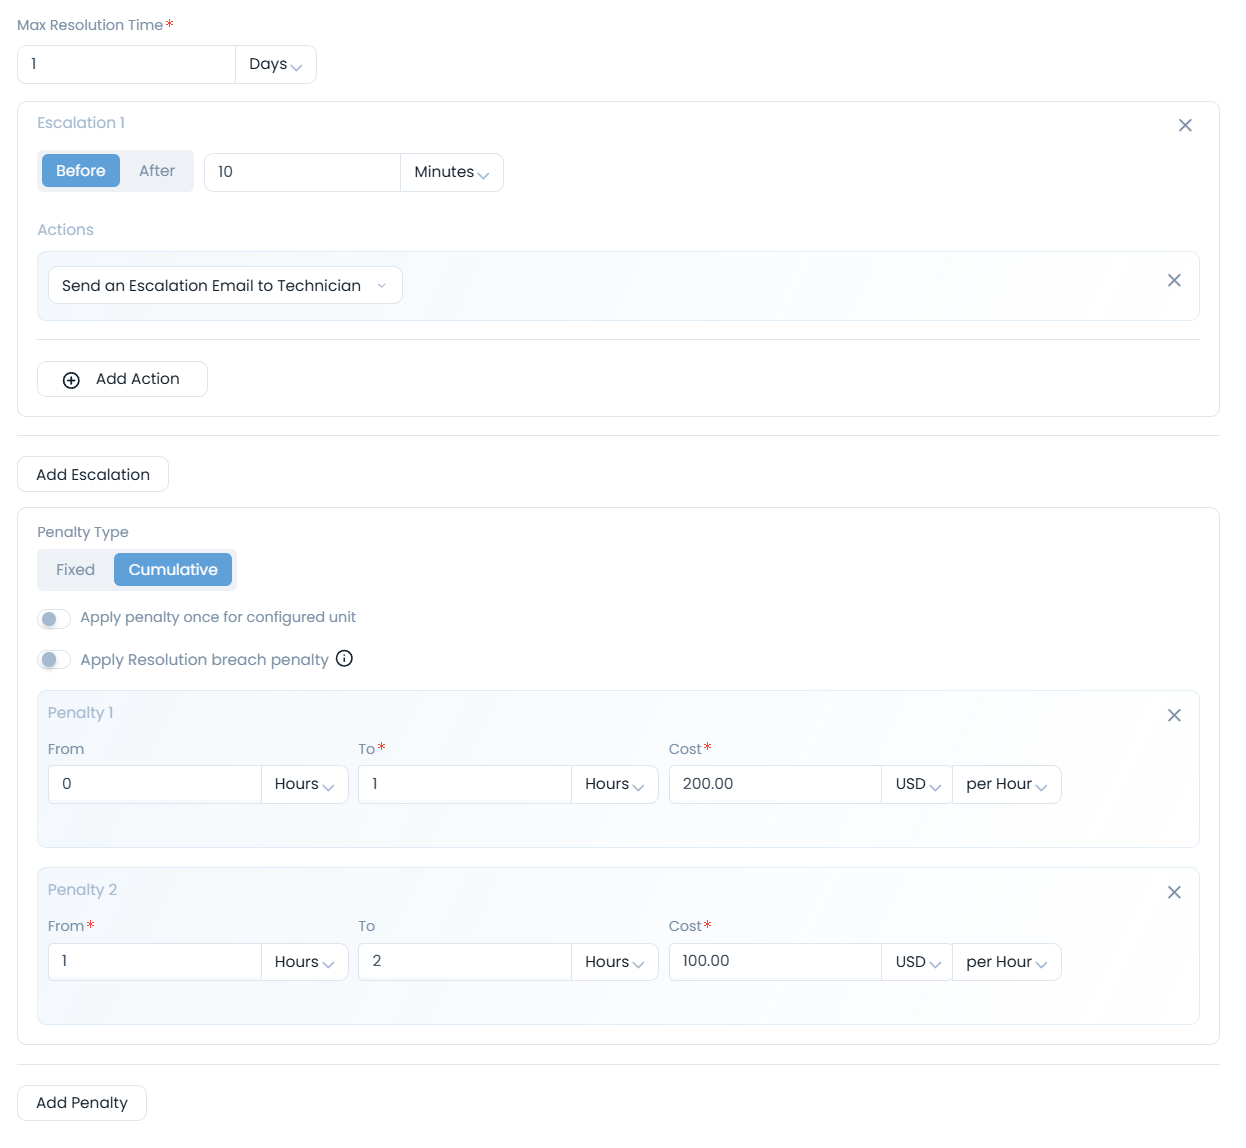Switch penalty type to Fixed
The image size is (1246, 1148).
75,570
